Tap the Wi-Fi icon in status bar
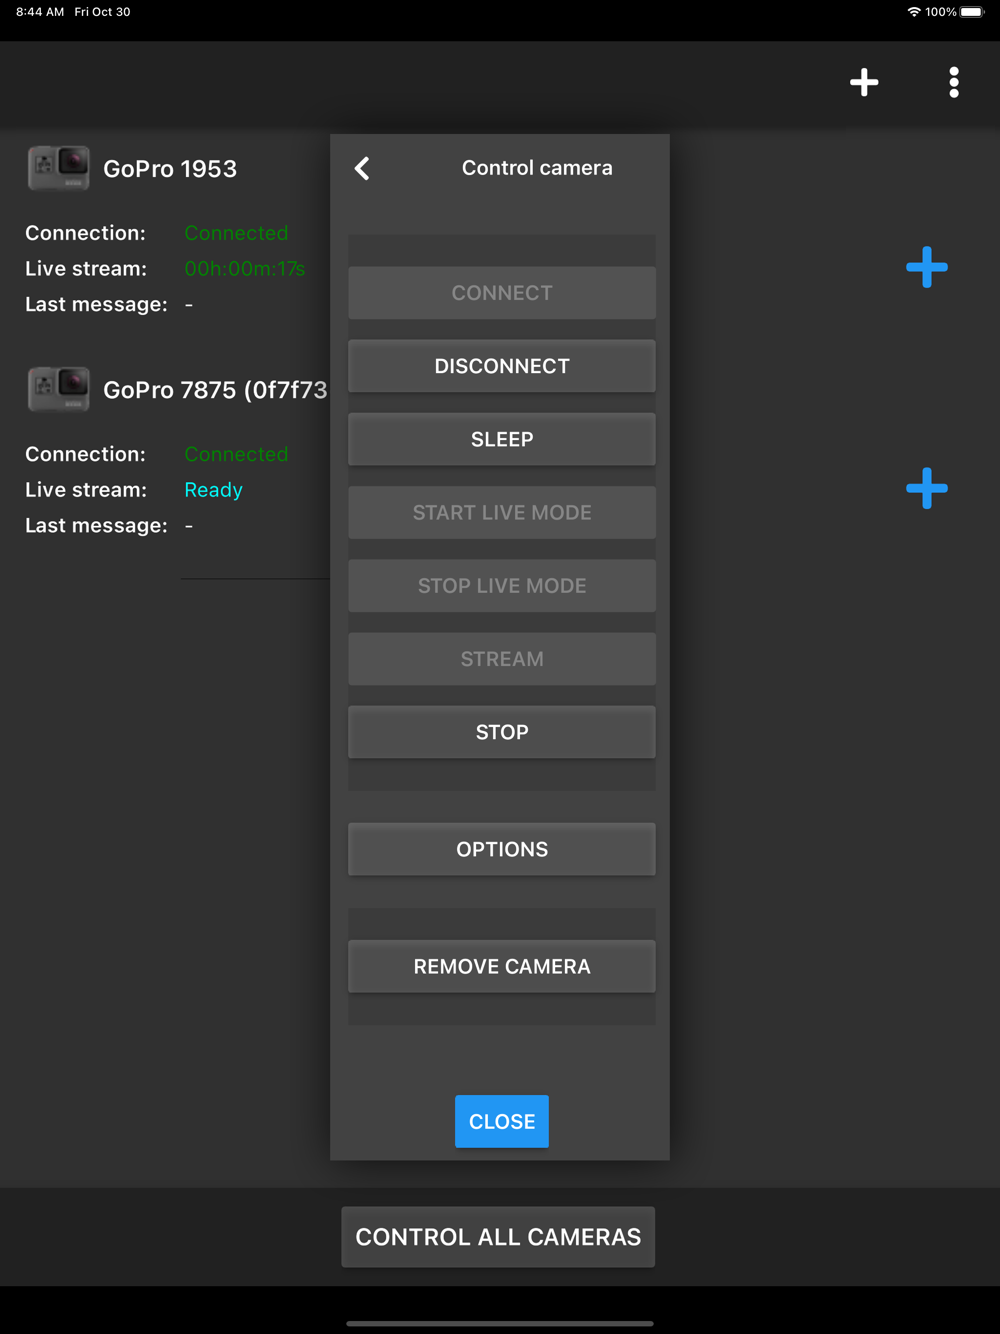 914,12
